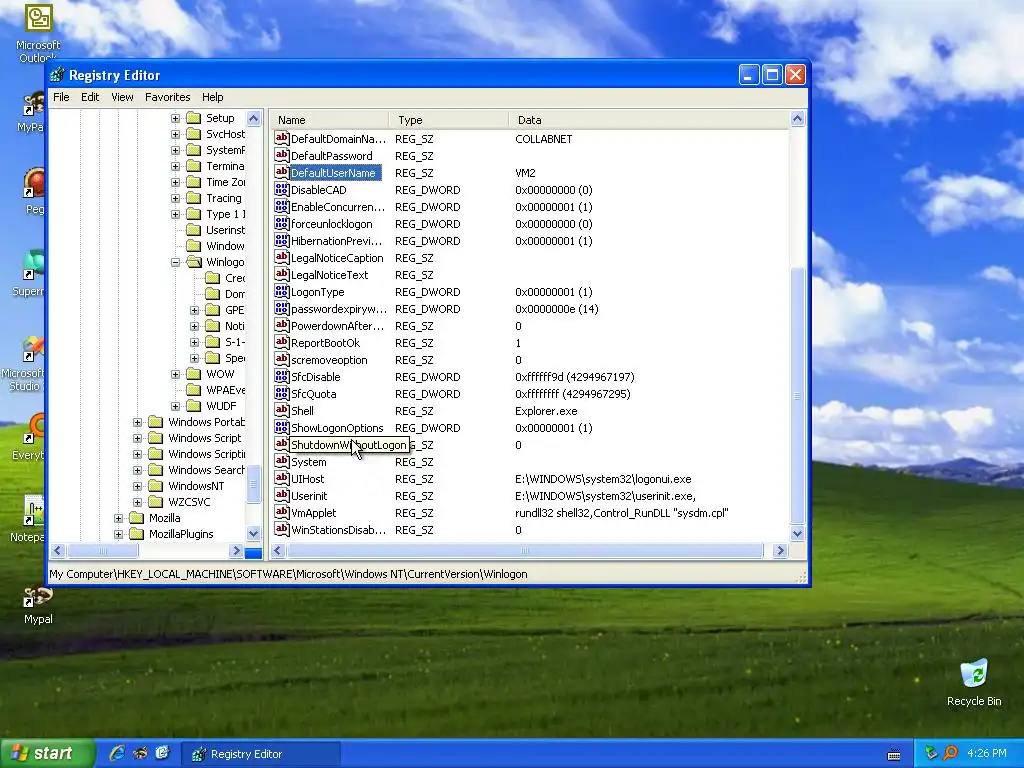The image size is (1024, 768).
Task: Click values pane scroll down arrow
Action: coord(797,533)
